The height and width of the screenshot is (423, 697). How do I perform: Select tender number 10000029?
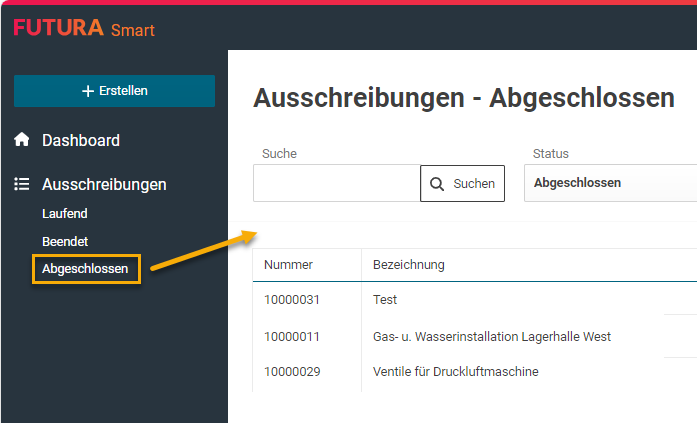click(292, 372)
